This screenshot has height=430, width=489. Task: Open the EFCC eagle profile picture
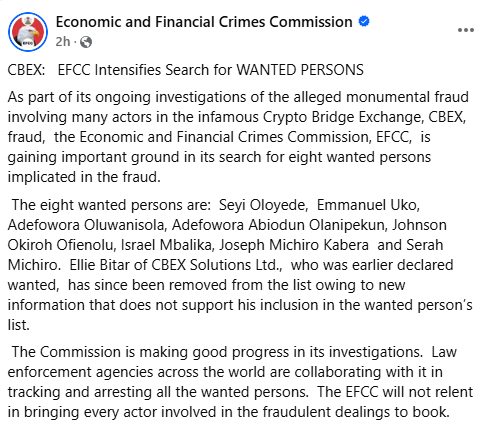click(28, 32)
